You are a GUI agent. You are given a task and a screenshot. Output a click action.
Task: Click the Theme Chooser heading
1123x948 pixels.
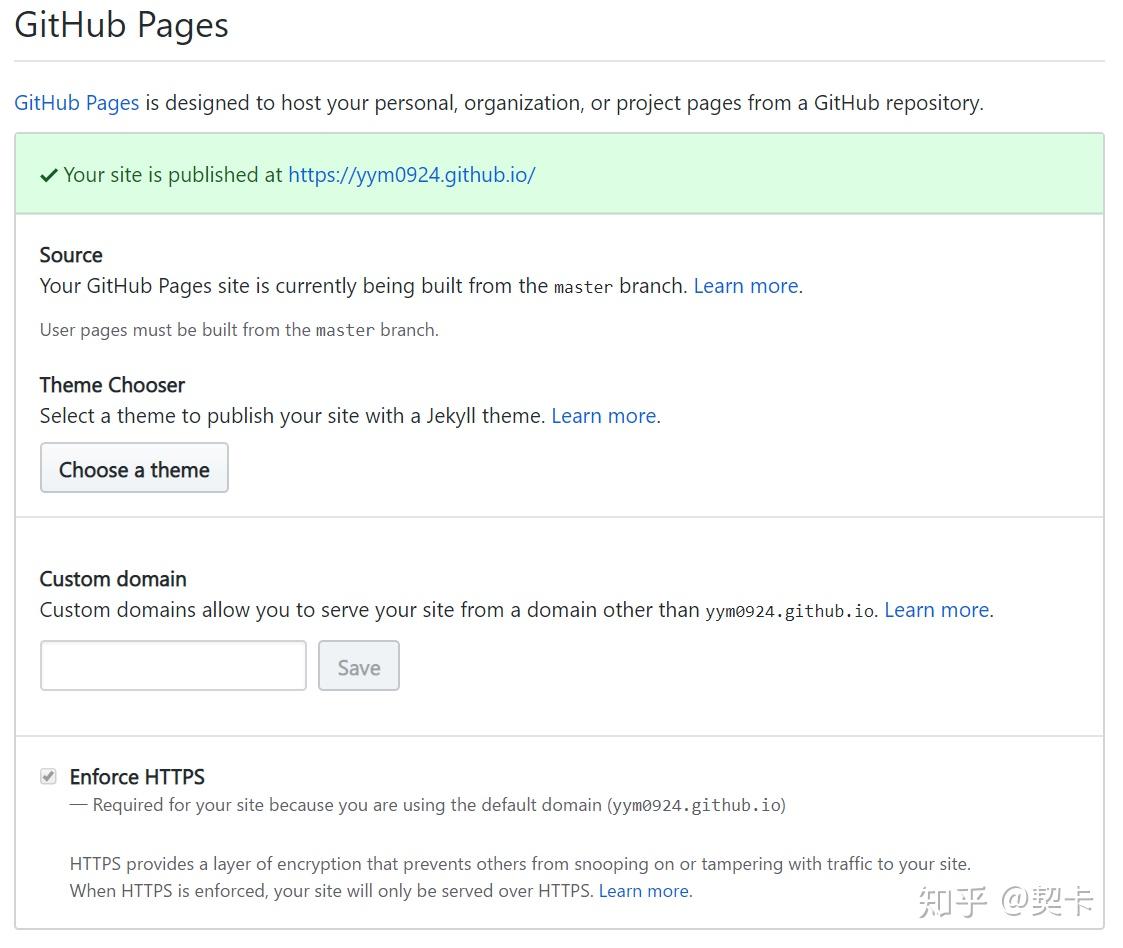pyautogui.click(x=112, y=385)
